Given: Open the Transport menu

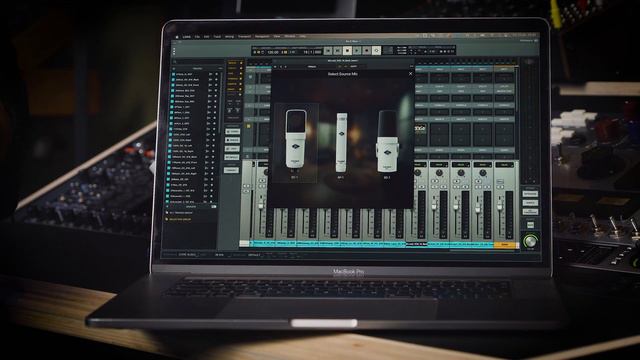Looking at the screenshot, I should pos(244,37).
